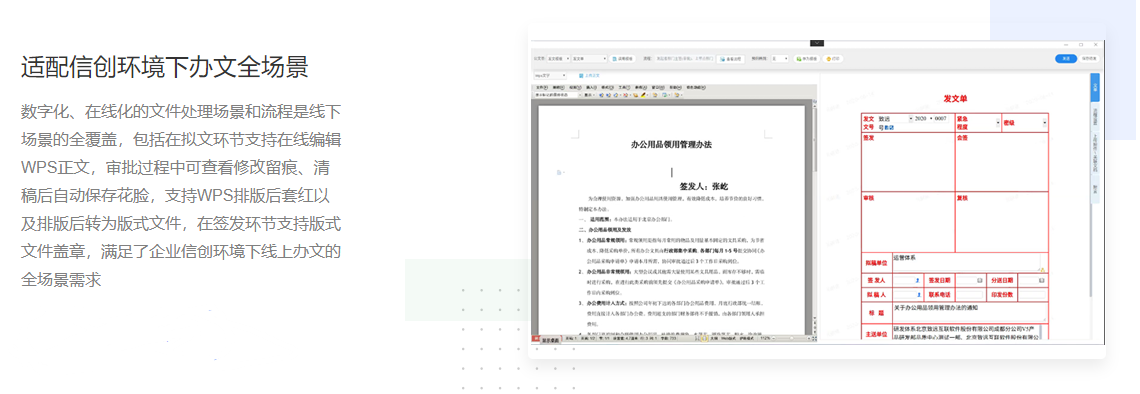Click the 上传正文 upload link
This screenshot has height=394, width=1140.
click(x=590, y=76)
